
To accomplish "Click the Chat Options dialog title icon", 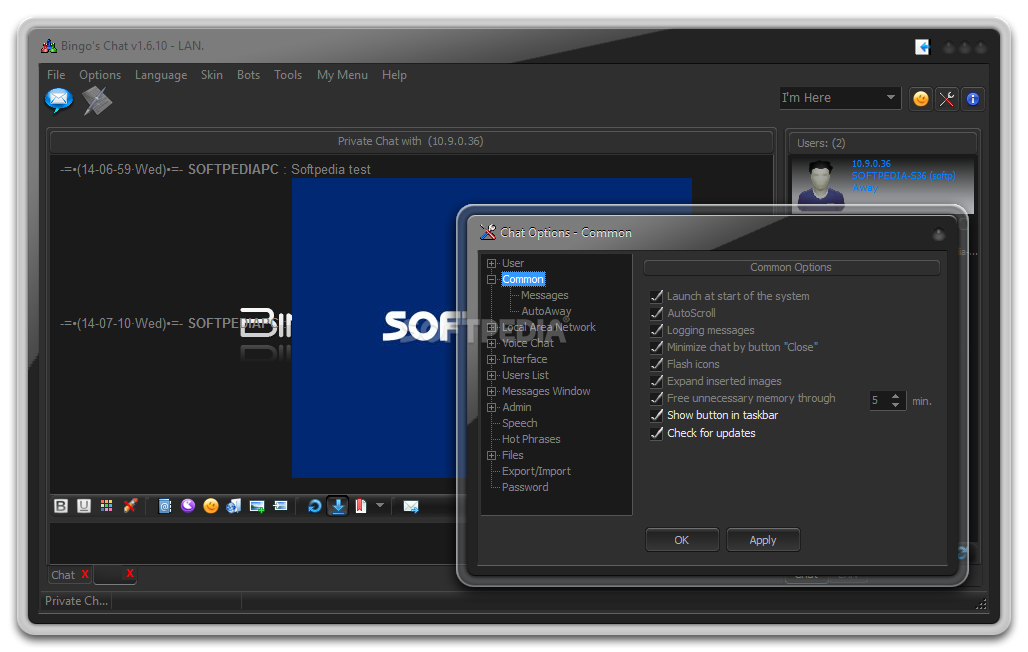I will tap(488, 232).
